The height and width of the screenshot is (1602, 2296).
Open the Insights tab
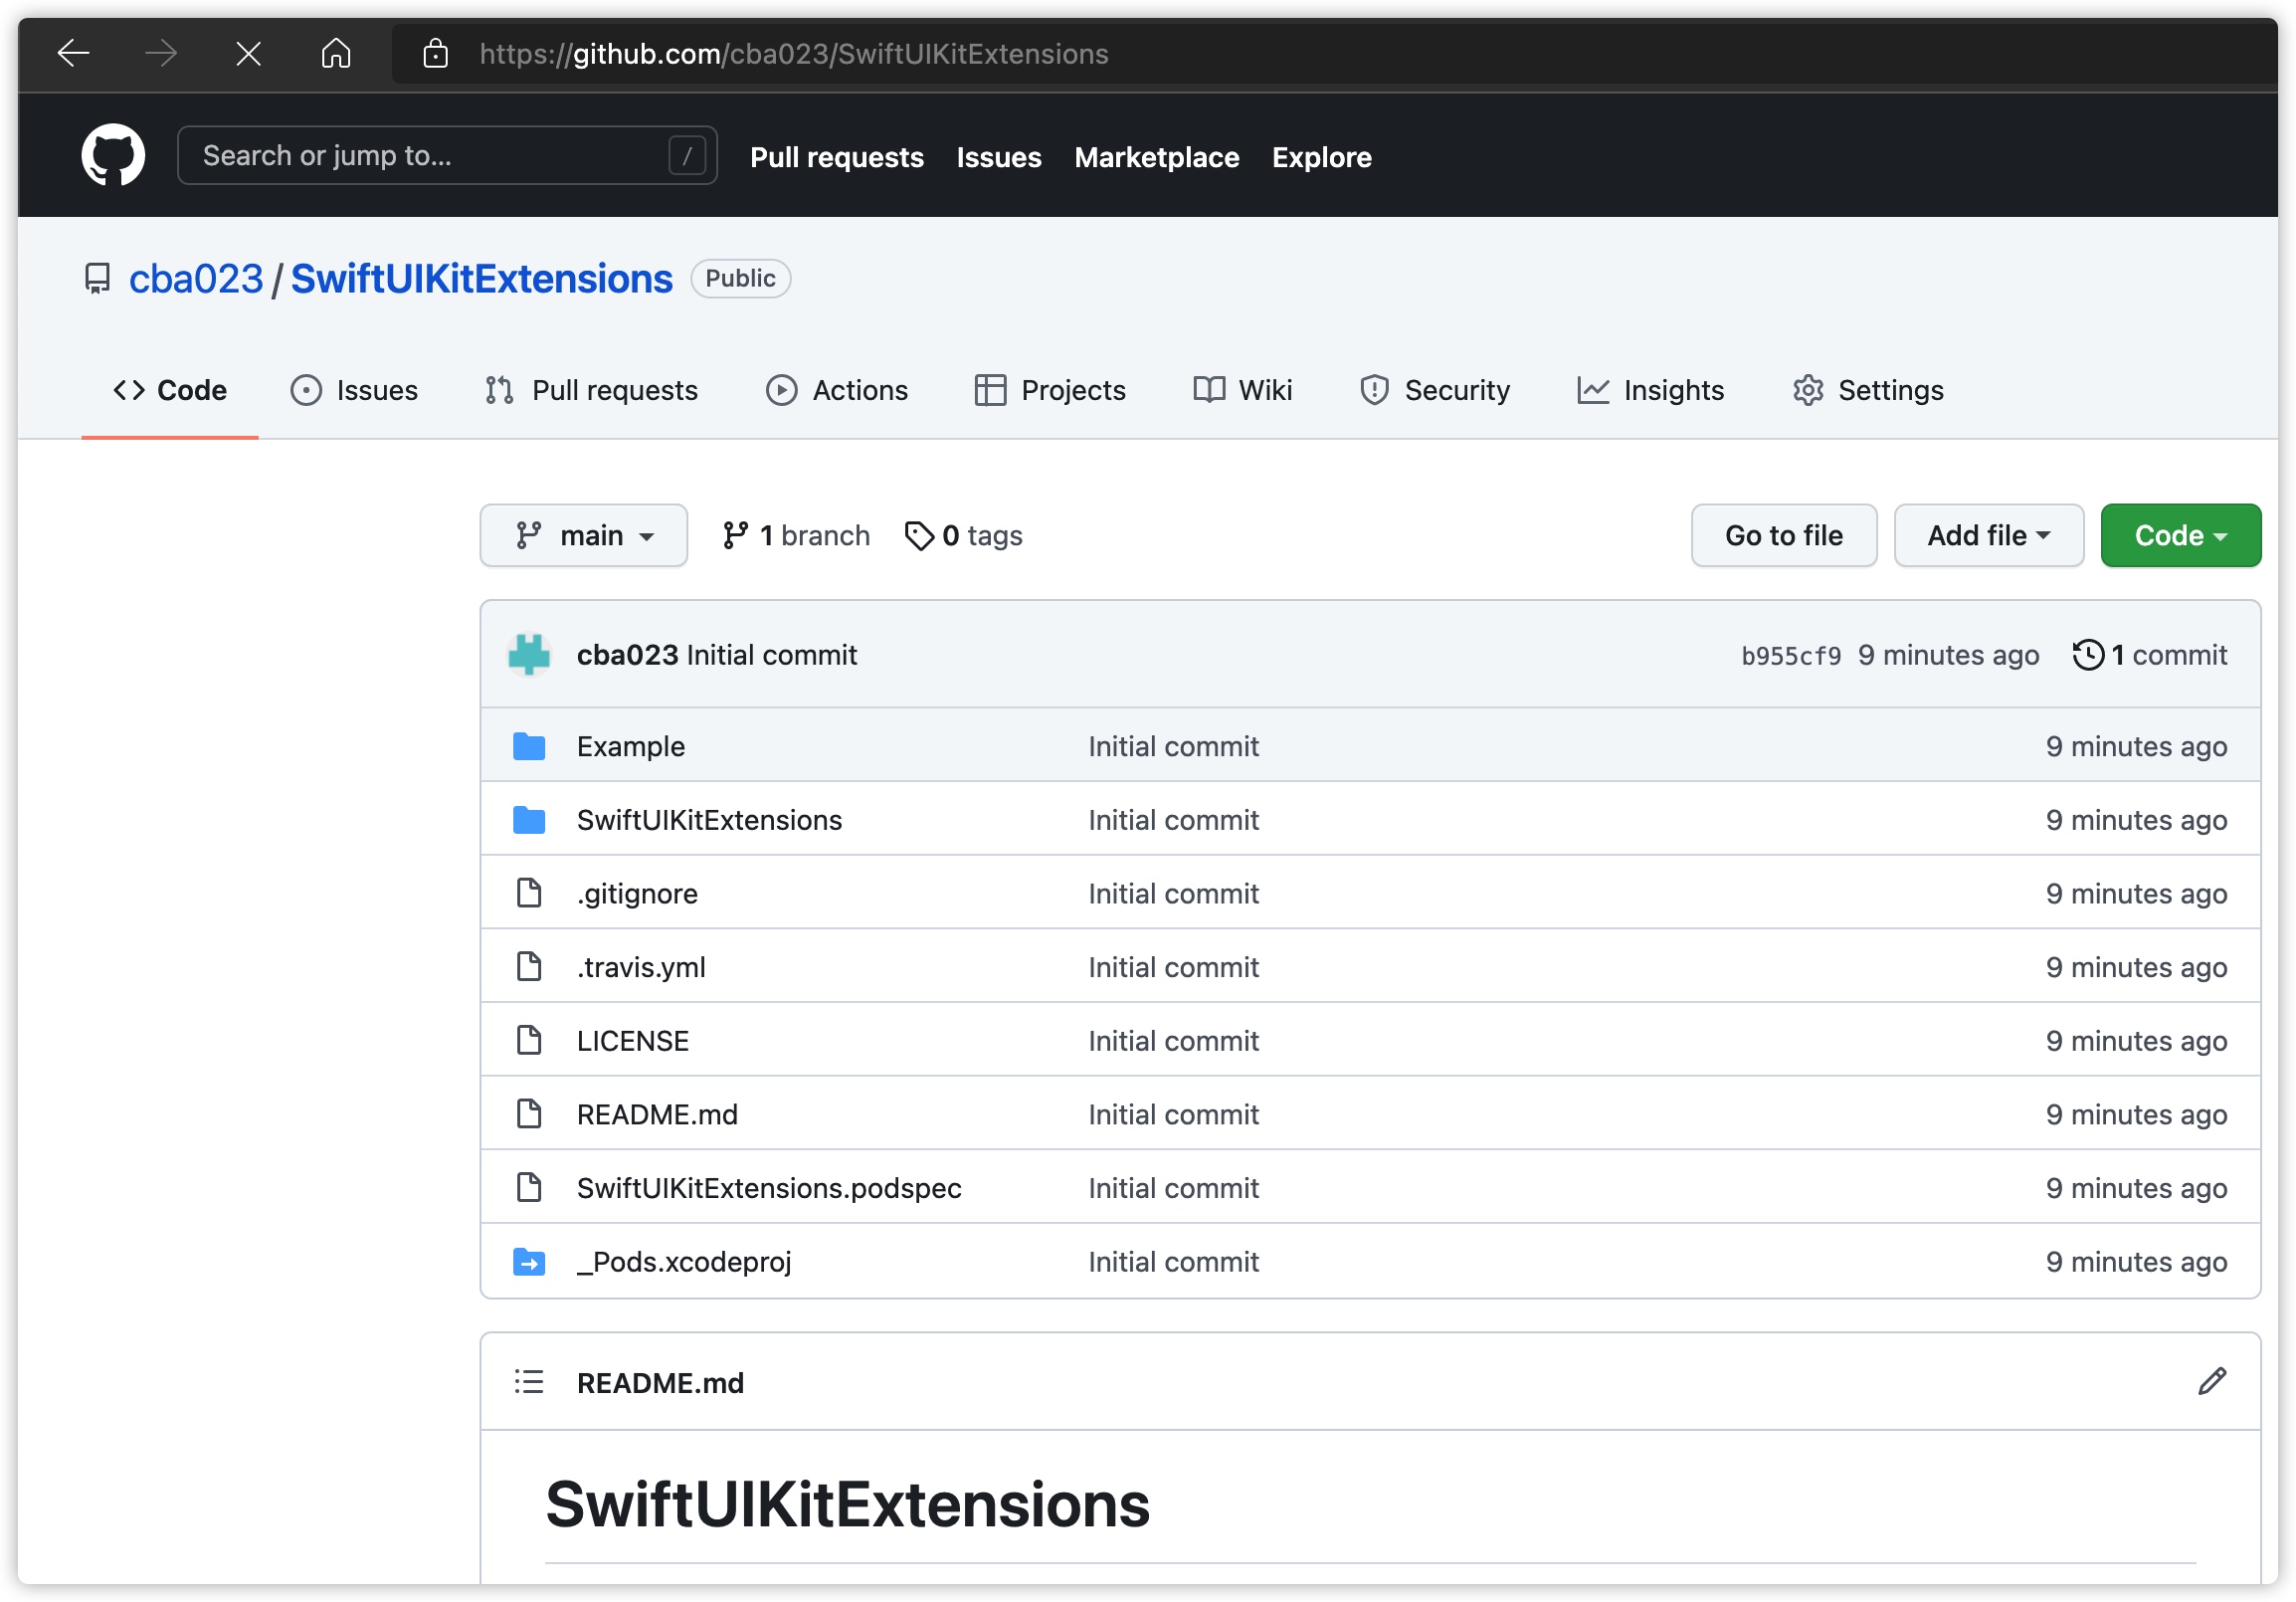pyautogui.click(x=1651, y=390)
